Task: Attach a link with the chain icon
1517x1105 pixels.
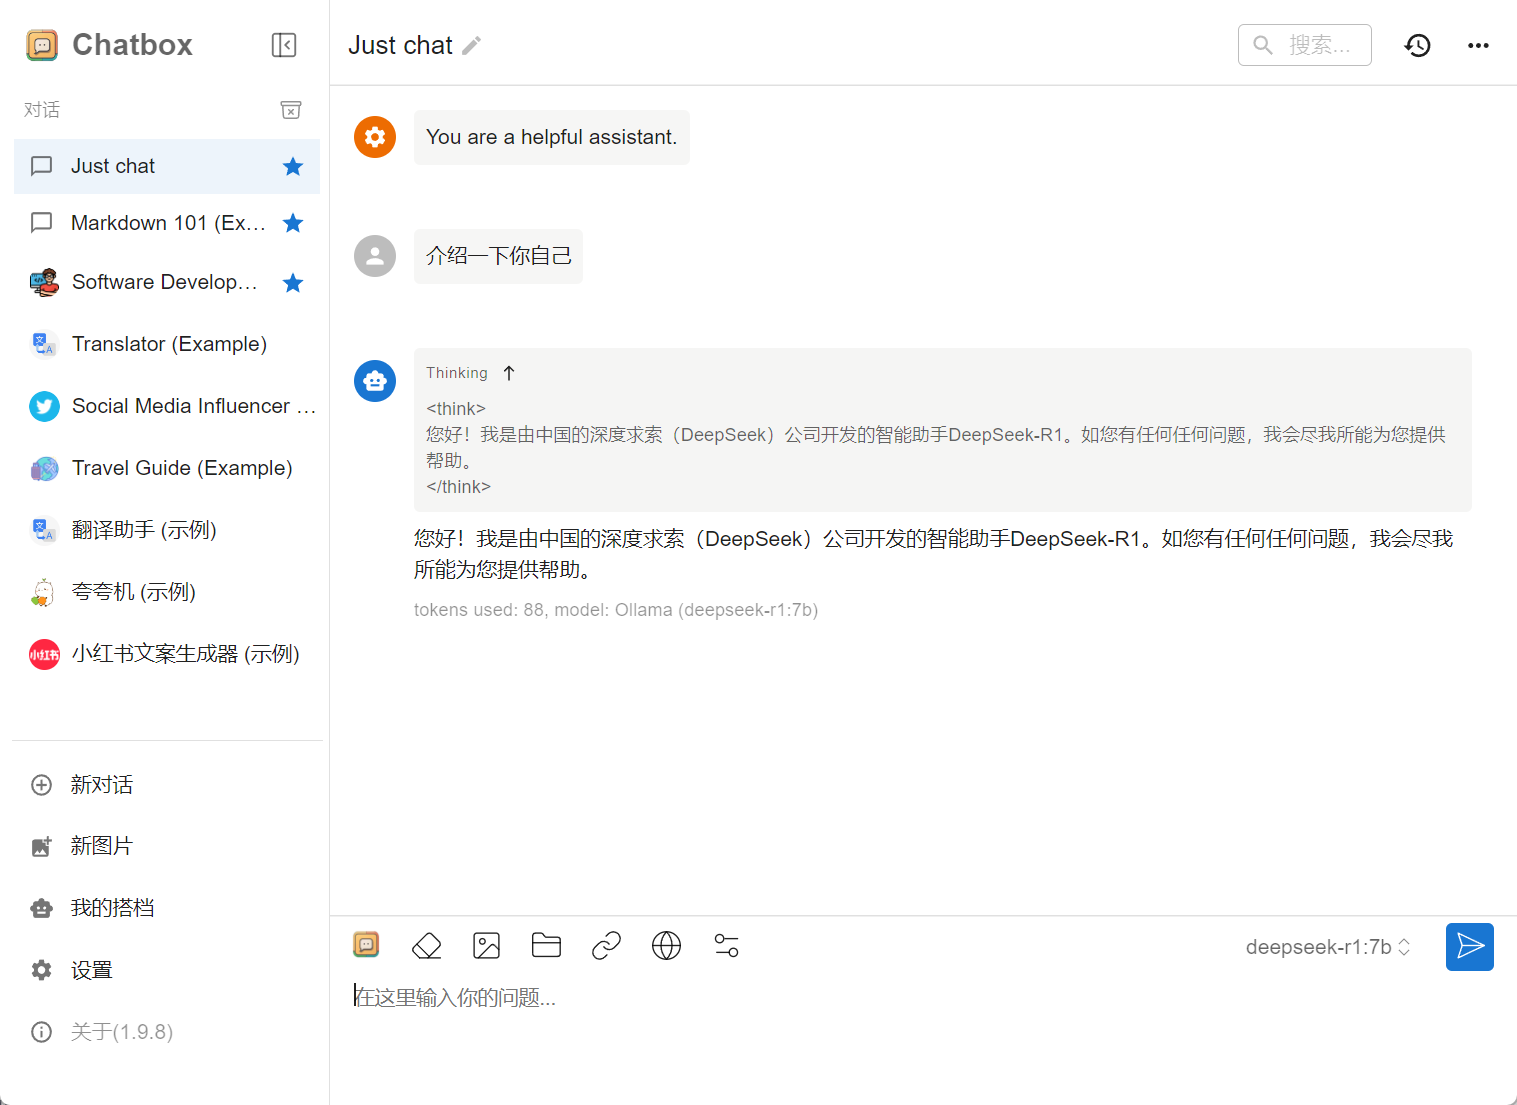Action: [606, 946]
